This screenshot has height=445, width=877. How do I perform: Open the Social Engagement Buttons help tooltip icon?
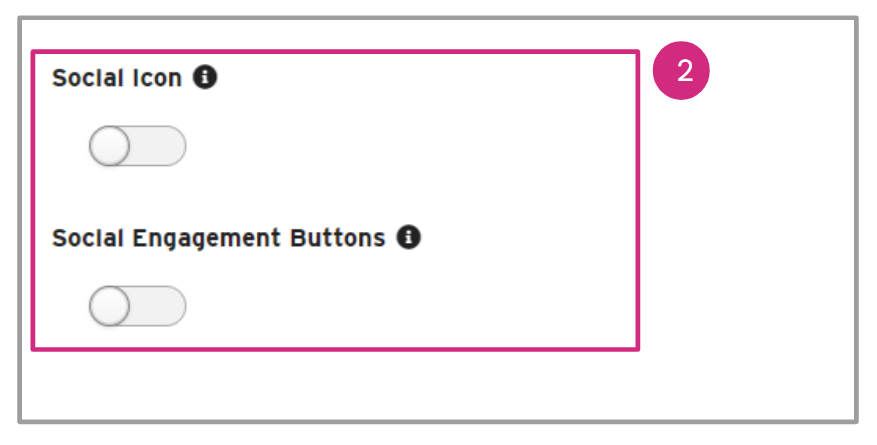(408, 237)
